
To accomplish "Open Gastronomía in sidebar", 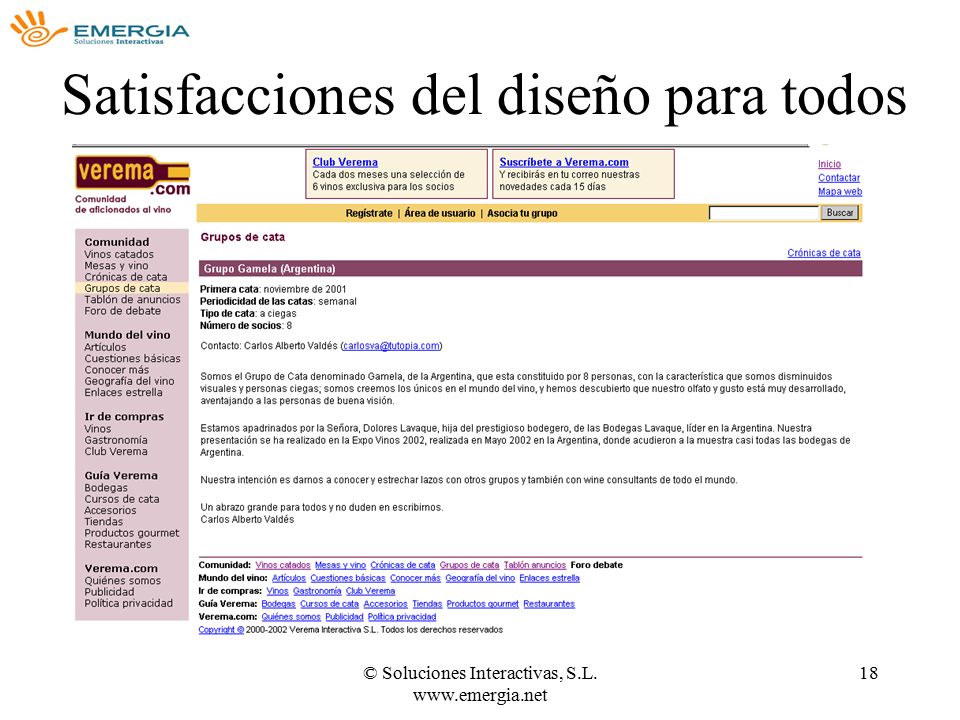I will point(116,440).
